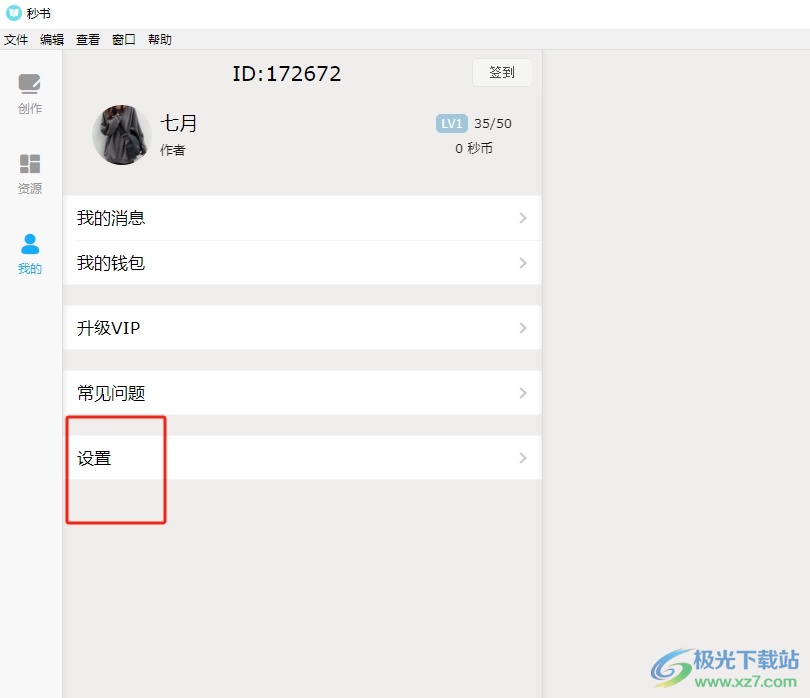Expand 我的消息 chevron arrow

click(x=523, y=218)
